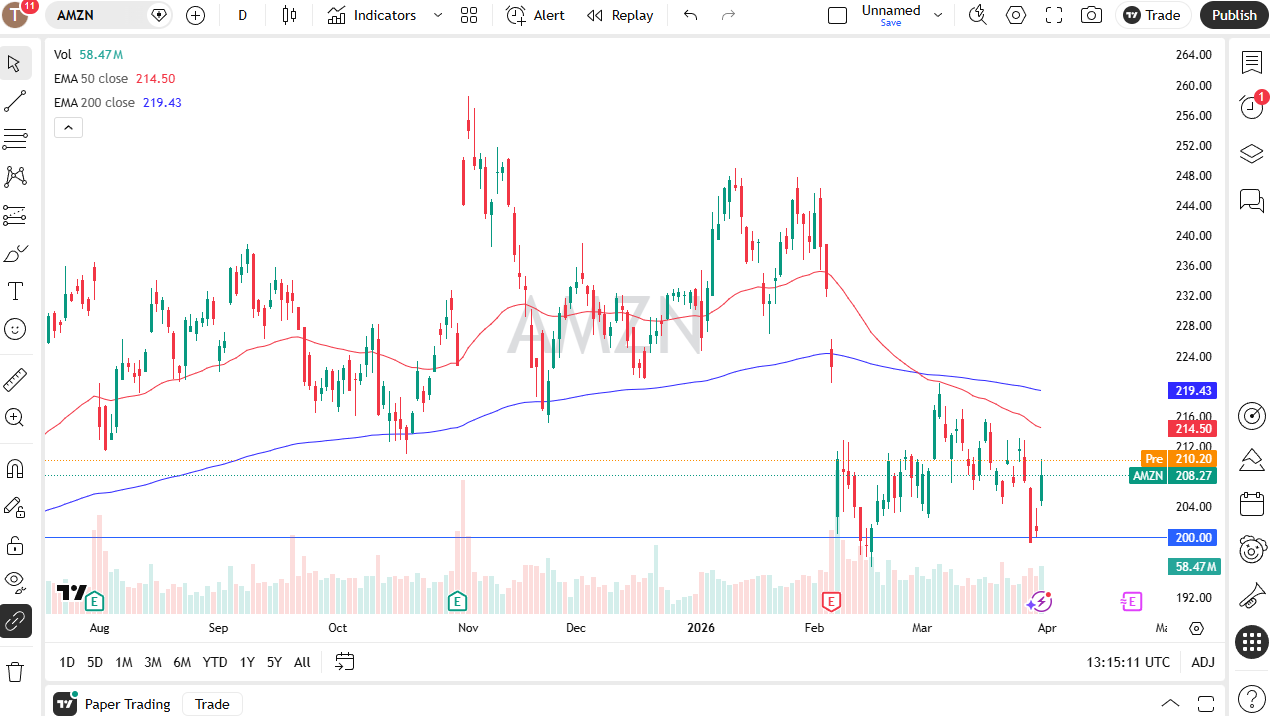Click the top-bar Trade button
This screenshot has height=716, width=1270.
(x=1152, y=15)
